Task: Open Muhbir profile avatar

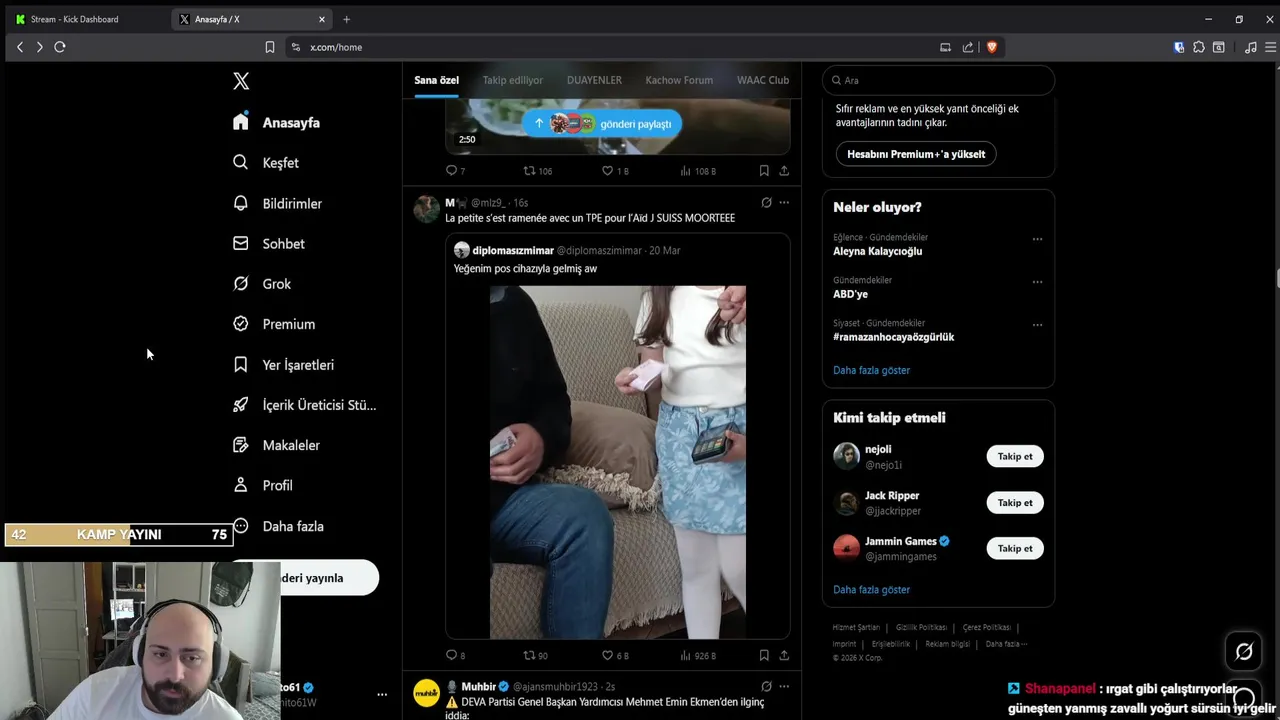Action: pyautogui.click(x=427, y=693)
